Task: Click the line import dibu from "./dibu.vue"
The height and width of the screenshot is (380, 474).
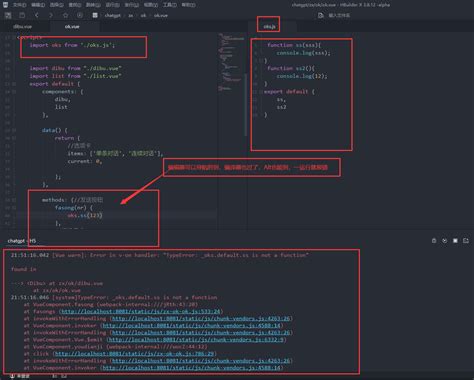Action: pyautogui.click(x=75, y=68)
